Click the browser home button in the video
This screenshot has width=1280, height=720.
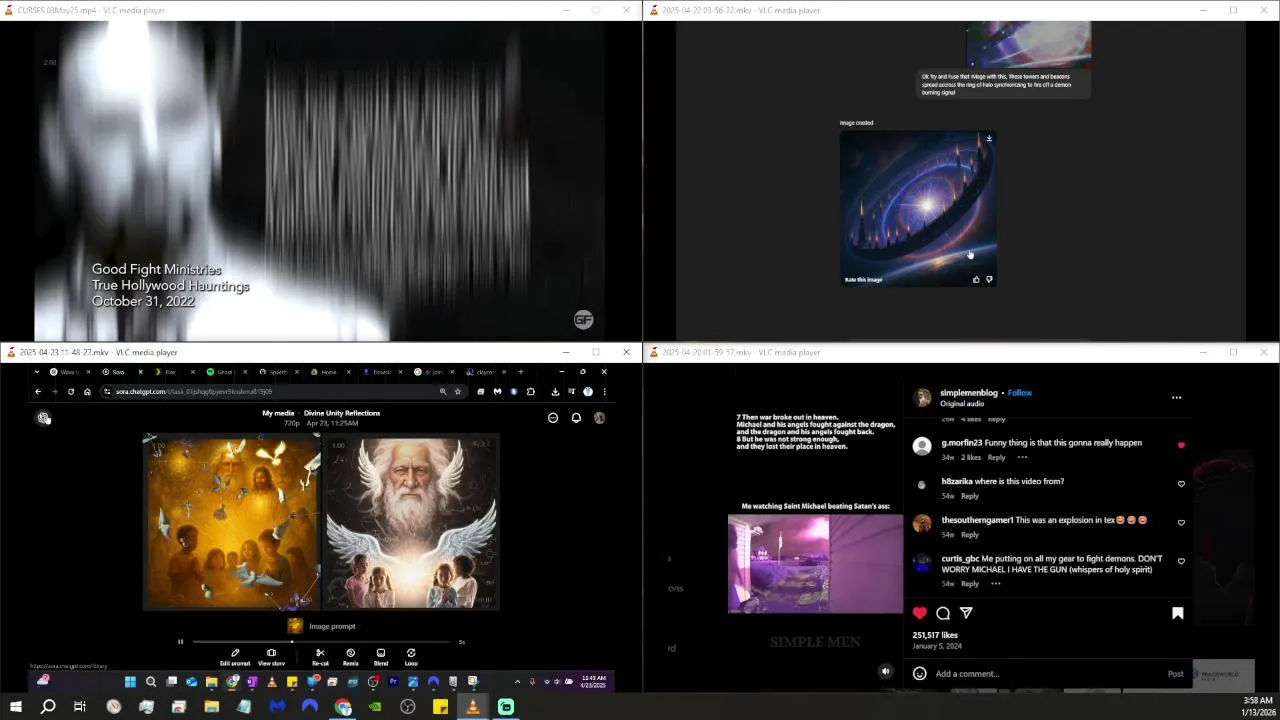87,391
